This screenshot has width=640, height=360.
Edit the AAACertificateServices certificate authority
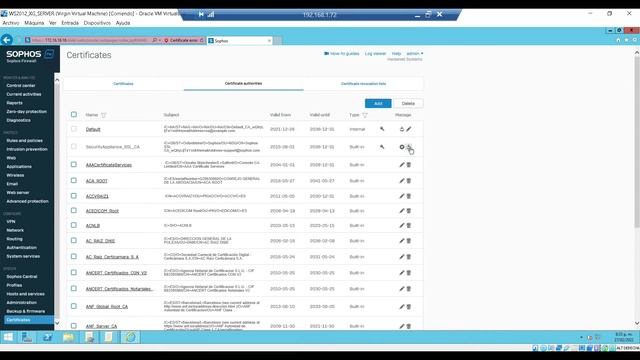(x=402, y=165)
